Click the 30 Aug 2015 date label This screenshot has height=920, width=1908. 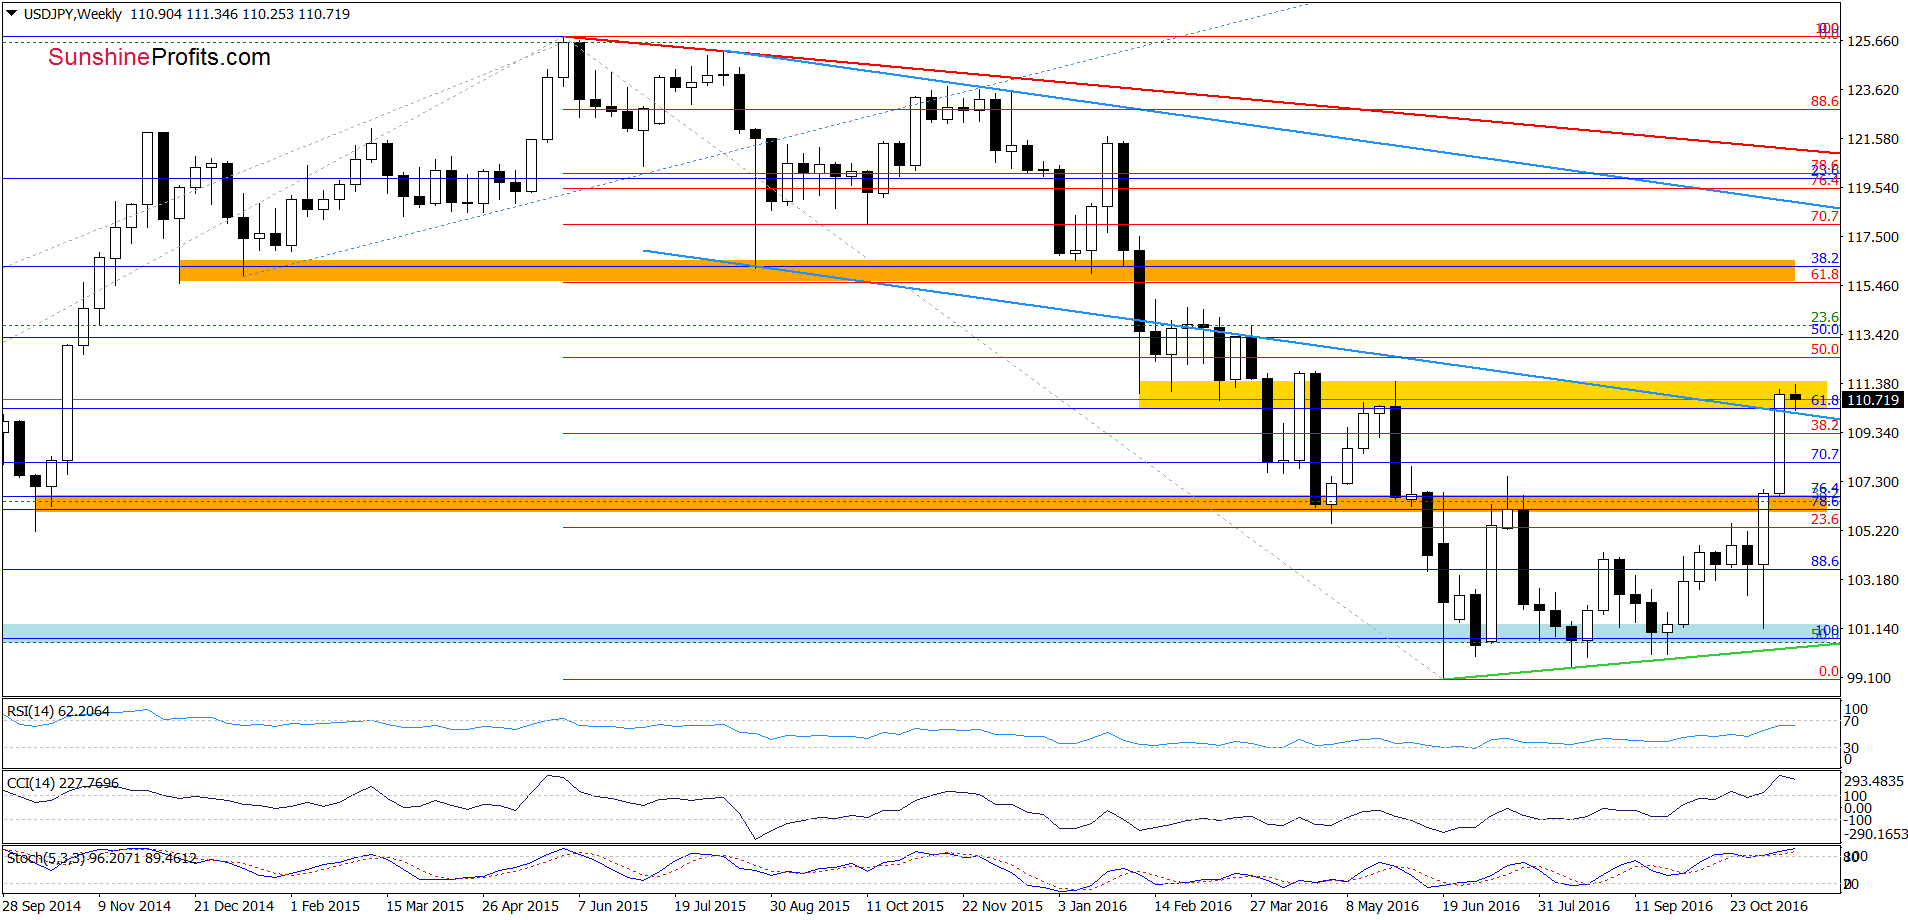point(810,906)
